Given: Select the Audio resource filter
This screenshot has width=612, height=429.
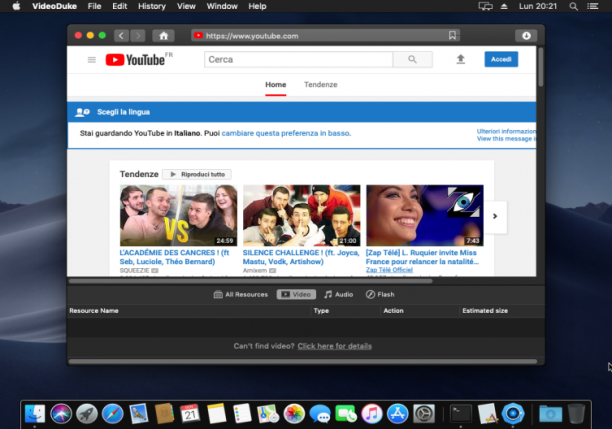Looking at the screenshot, I should coord(338,294).
